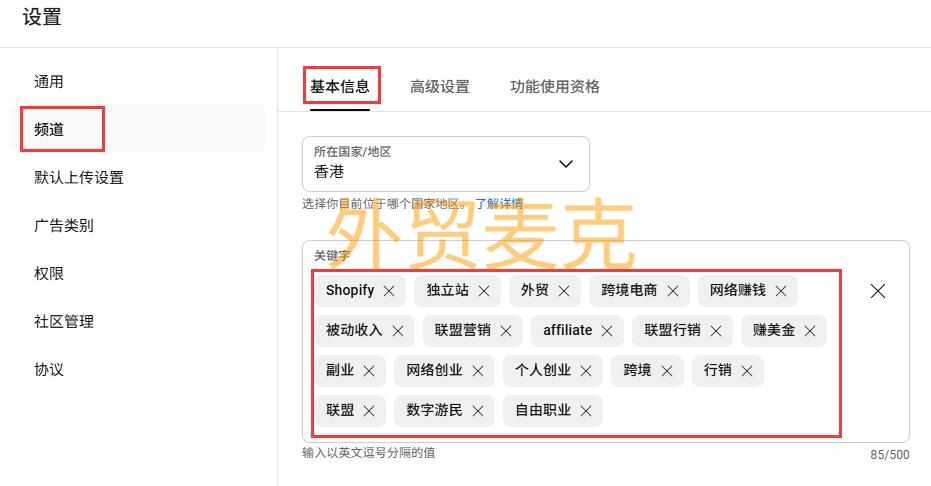Open 社区管理 settings section
The width and height of the screenshot is (931, 486).
64,322
